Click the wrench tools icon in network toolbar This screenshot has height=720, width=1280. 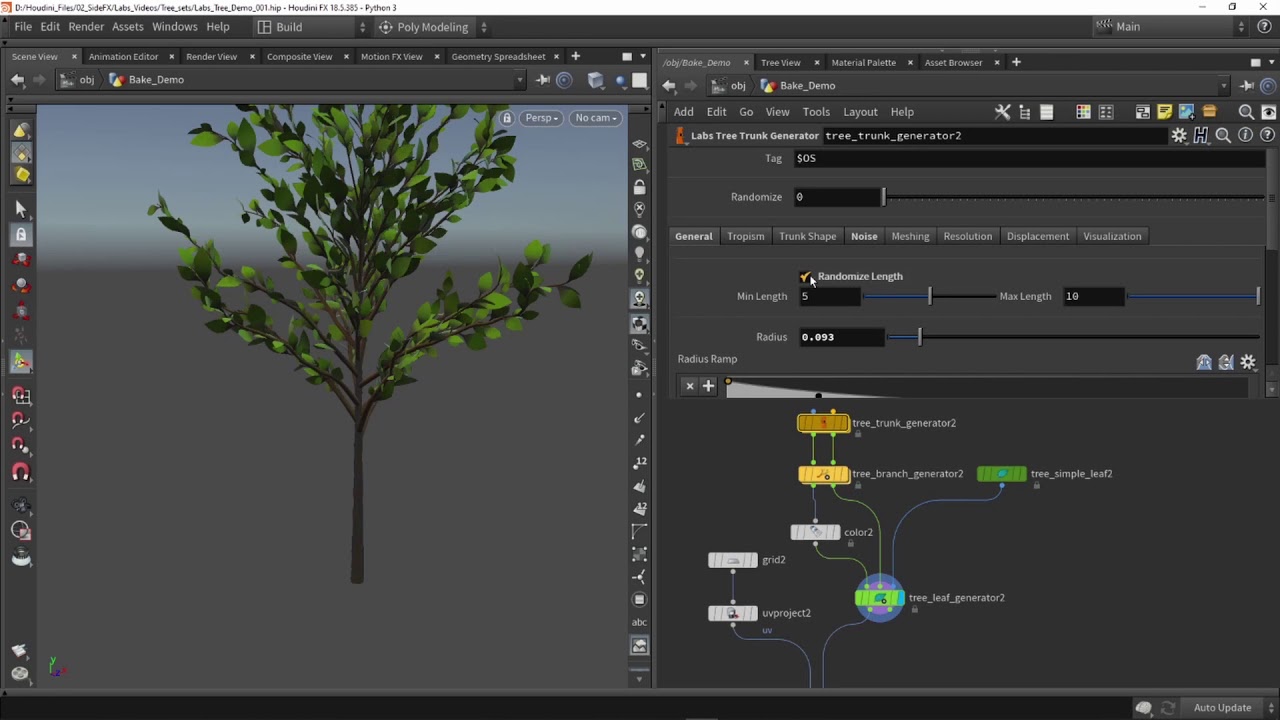(1003, 112)
